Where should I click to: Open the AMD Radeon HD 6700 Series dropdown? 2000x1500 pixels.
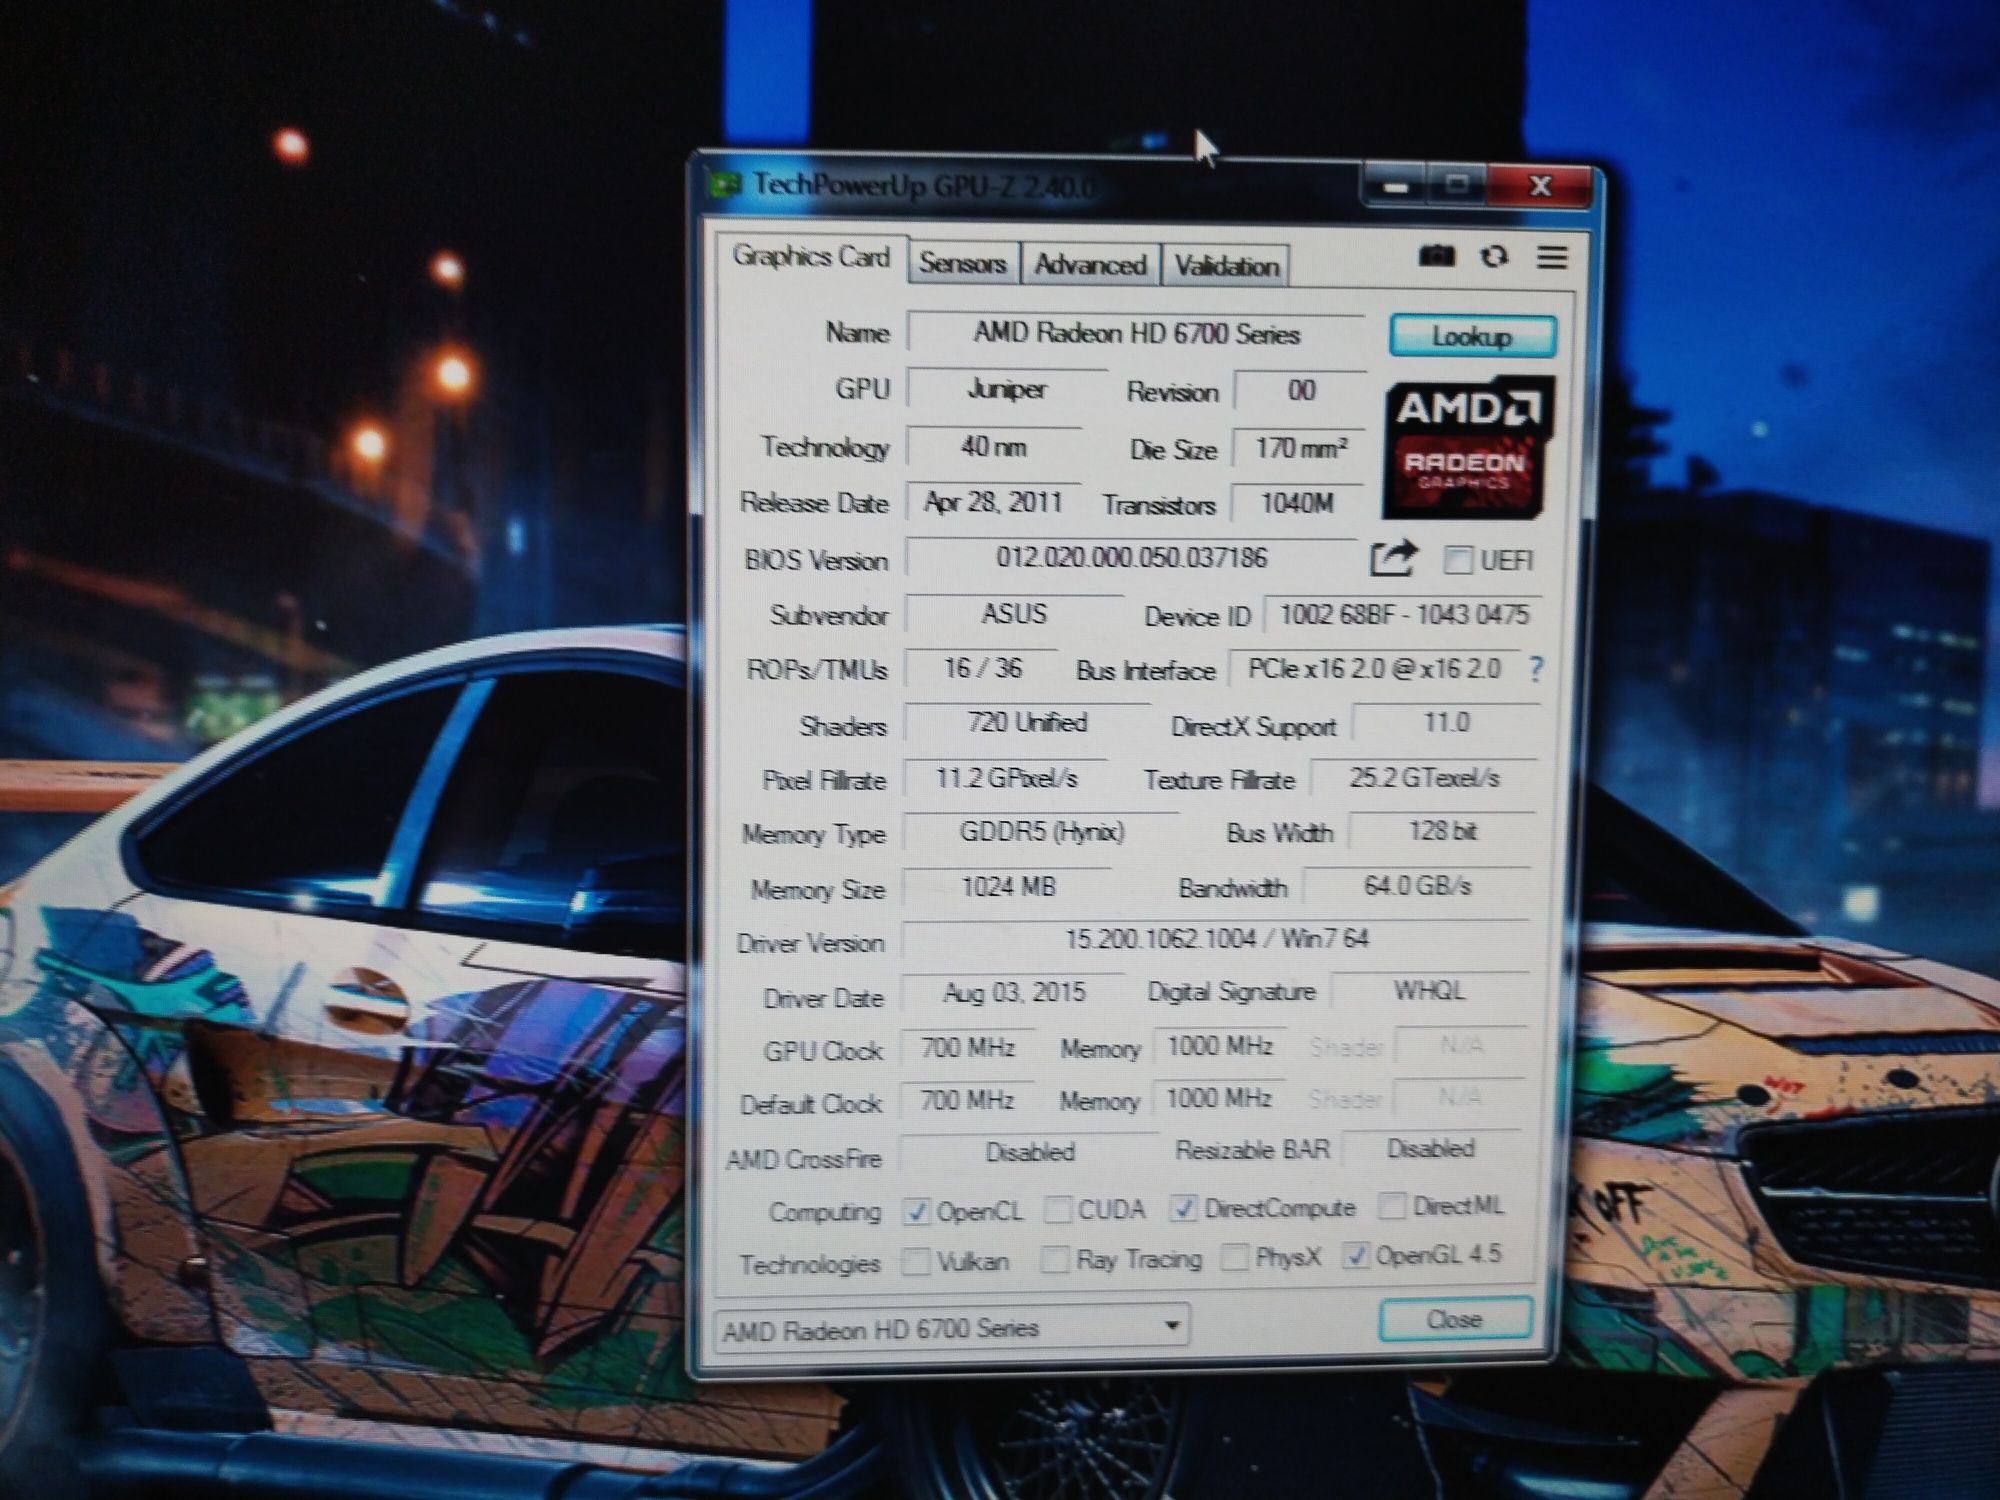coord(952,1328)
